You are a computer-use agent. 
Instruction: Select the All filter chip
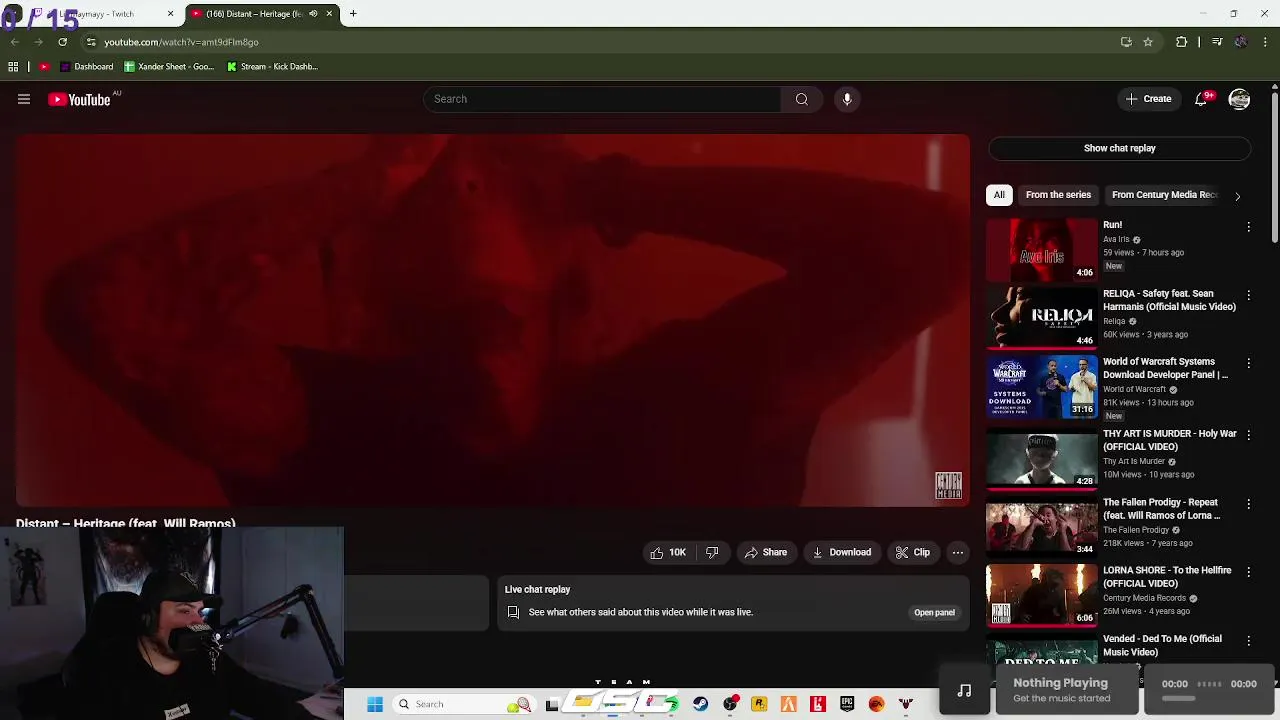(999, 195)
